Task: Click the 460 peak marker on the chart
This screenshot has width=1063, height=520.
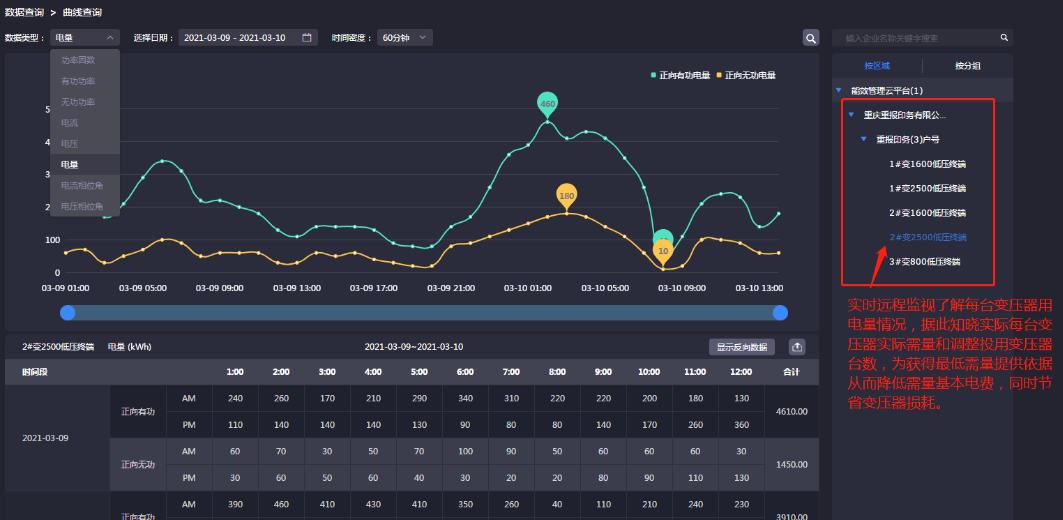Action: click(547, 103)
